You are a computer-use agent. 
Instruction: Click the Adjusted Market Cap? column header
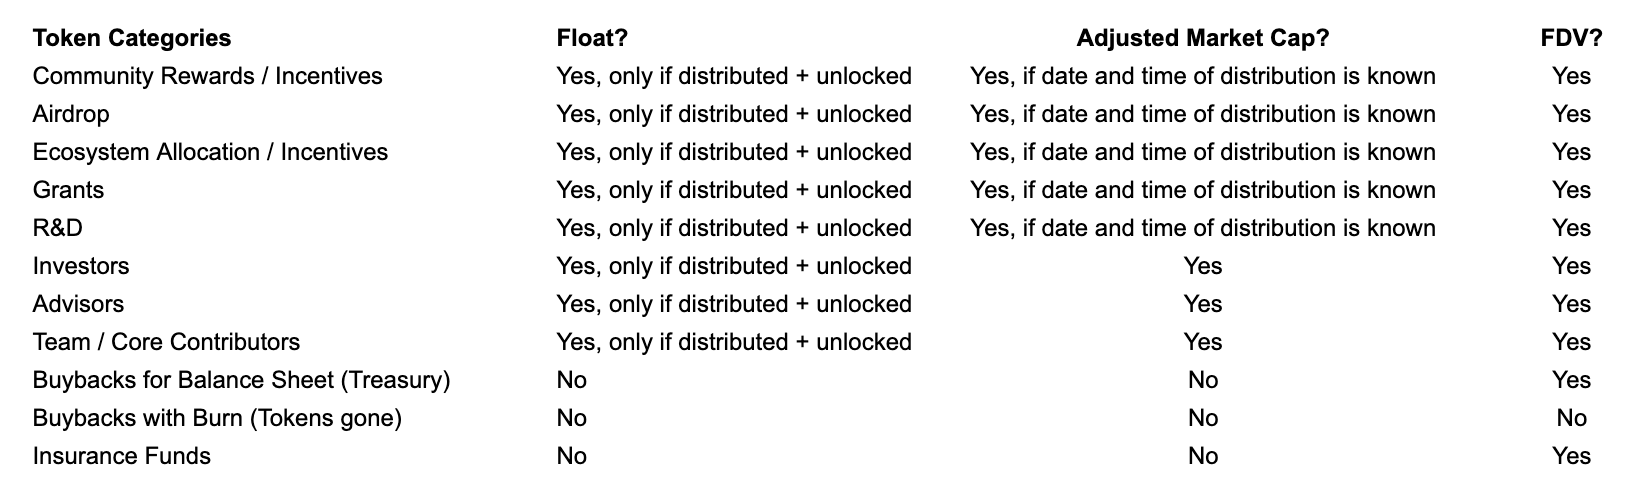(x=1202, y=38)
